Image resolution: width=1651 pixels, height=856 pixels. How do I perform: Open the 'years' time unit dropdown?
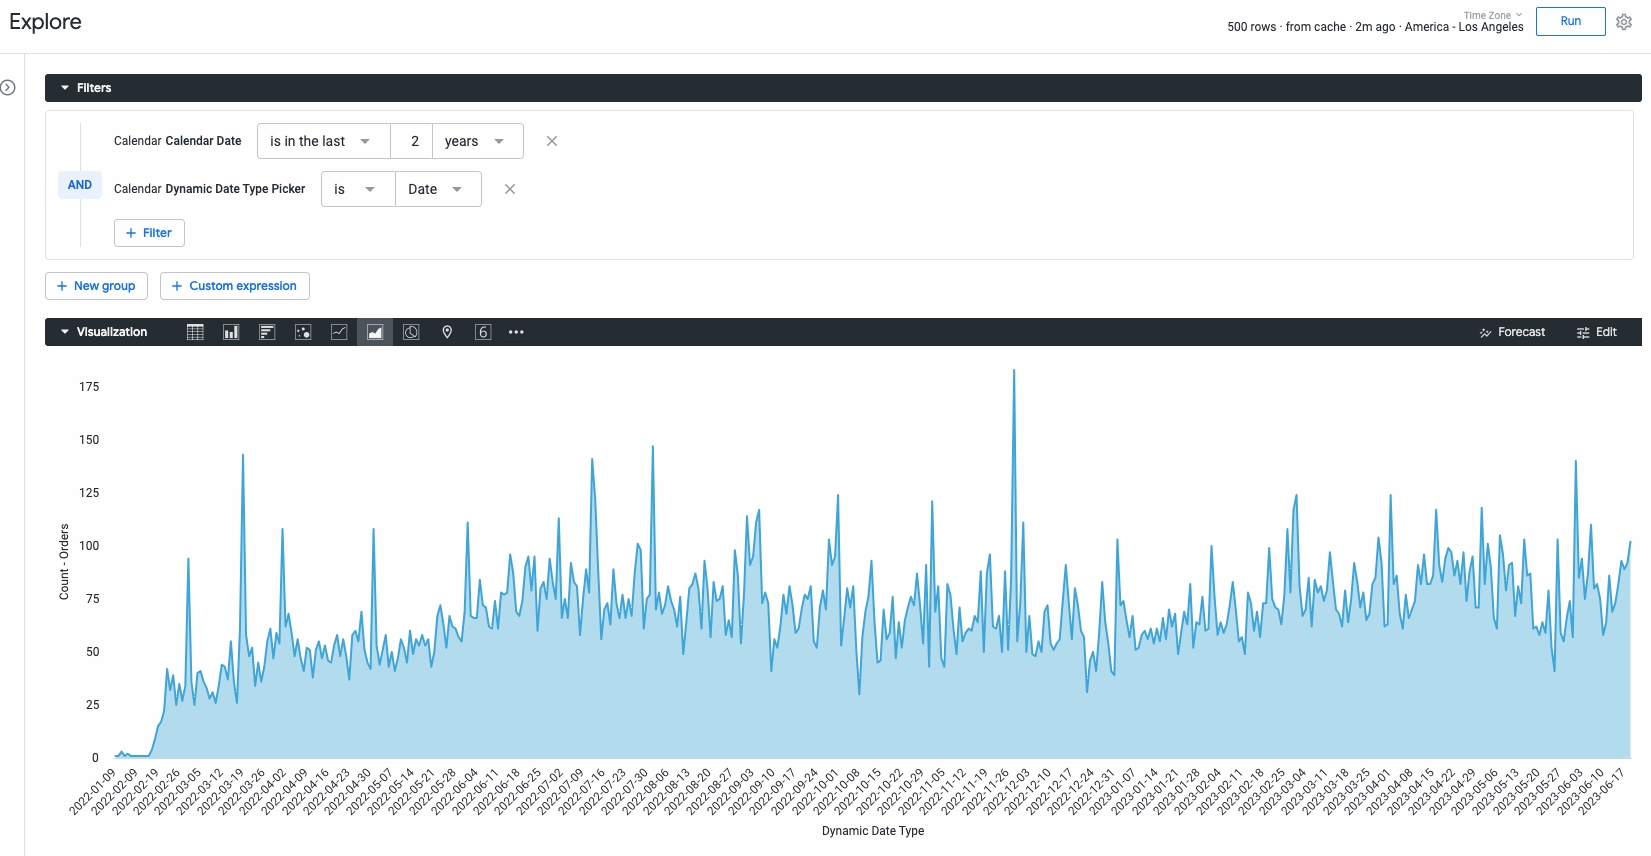(x=477, y=141)
